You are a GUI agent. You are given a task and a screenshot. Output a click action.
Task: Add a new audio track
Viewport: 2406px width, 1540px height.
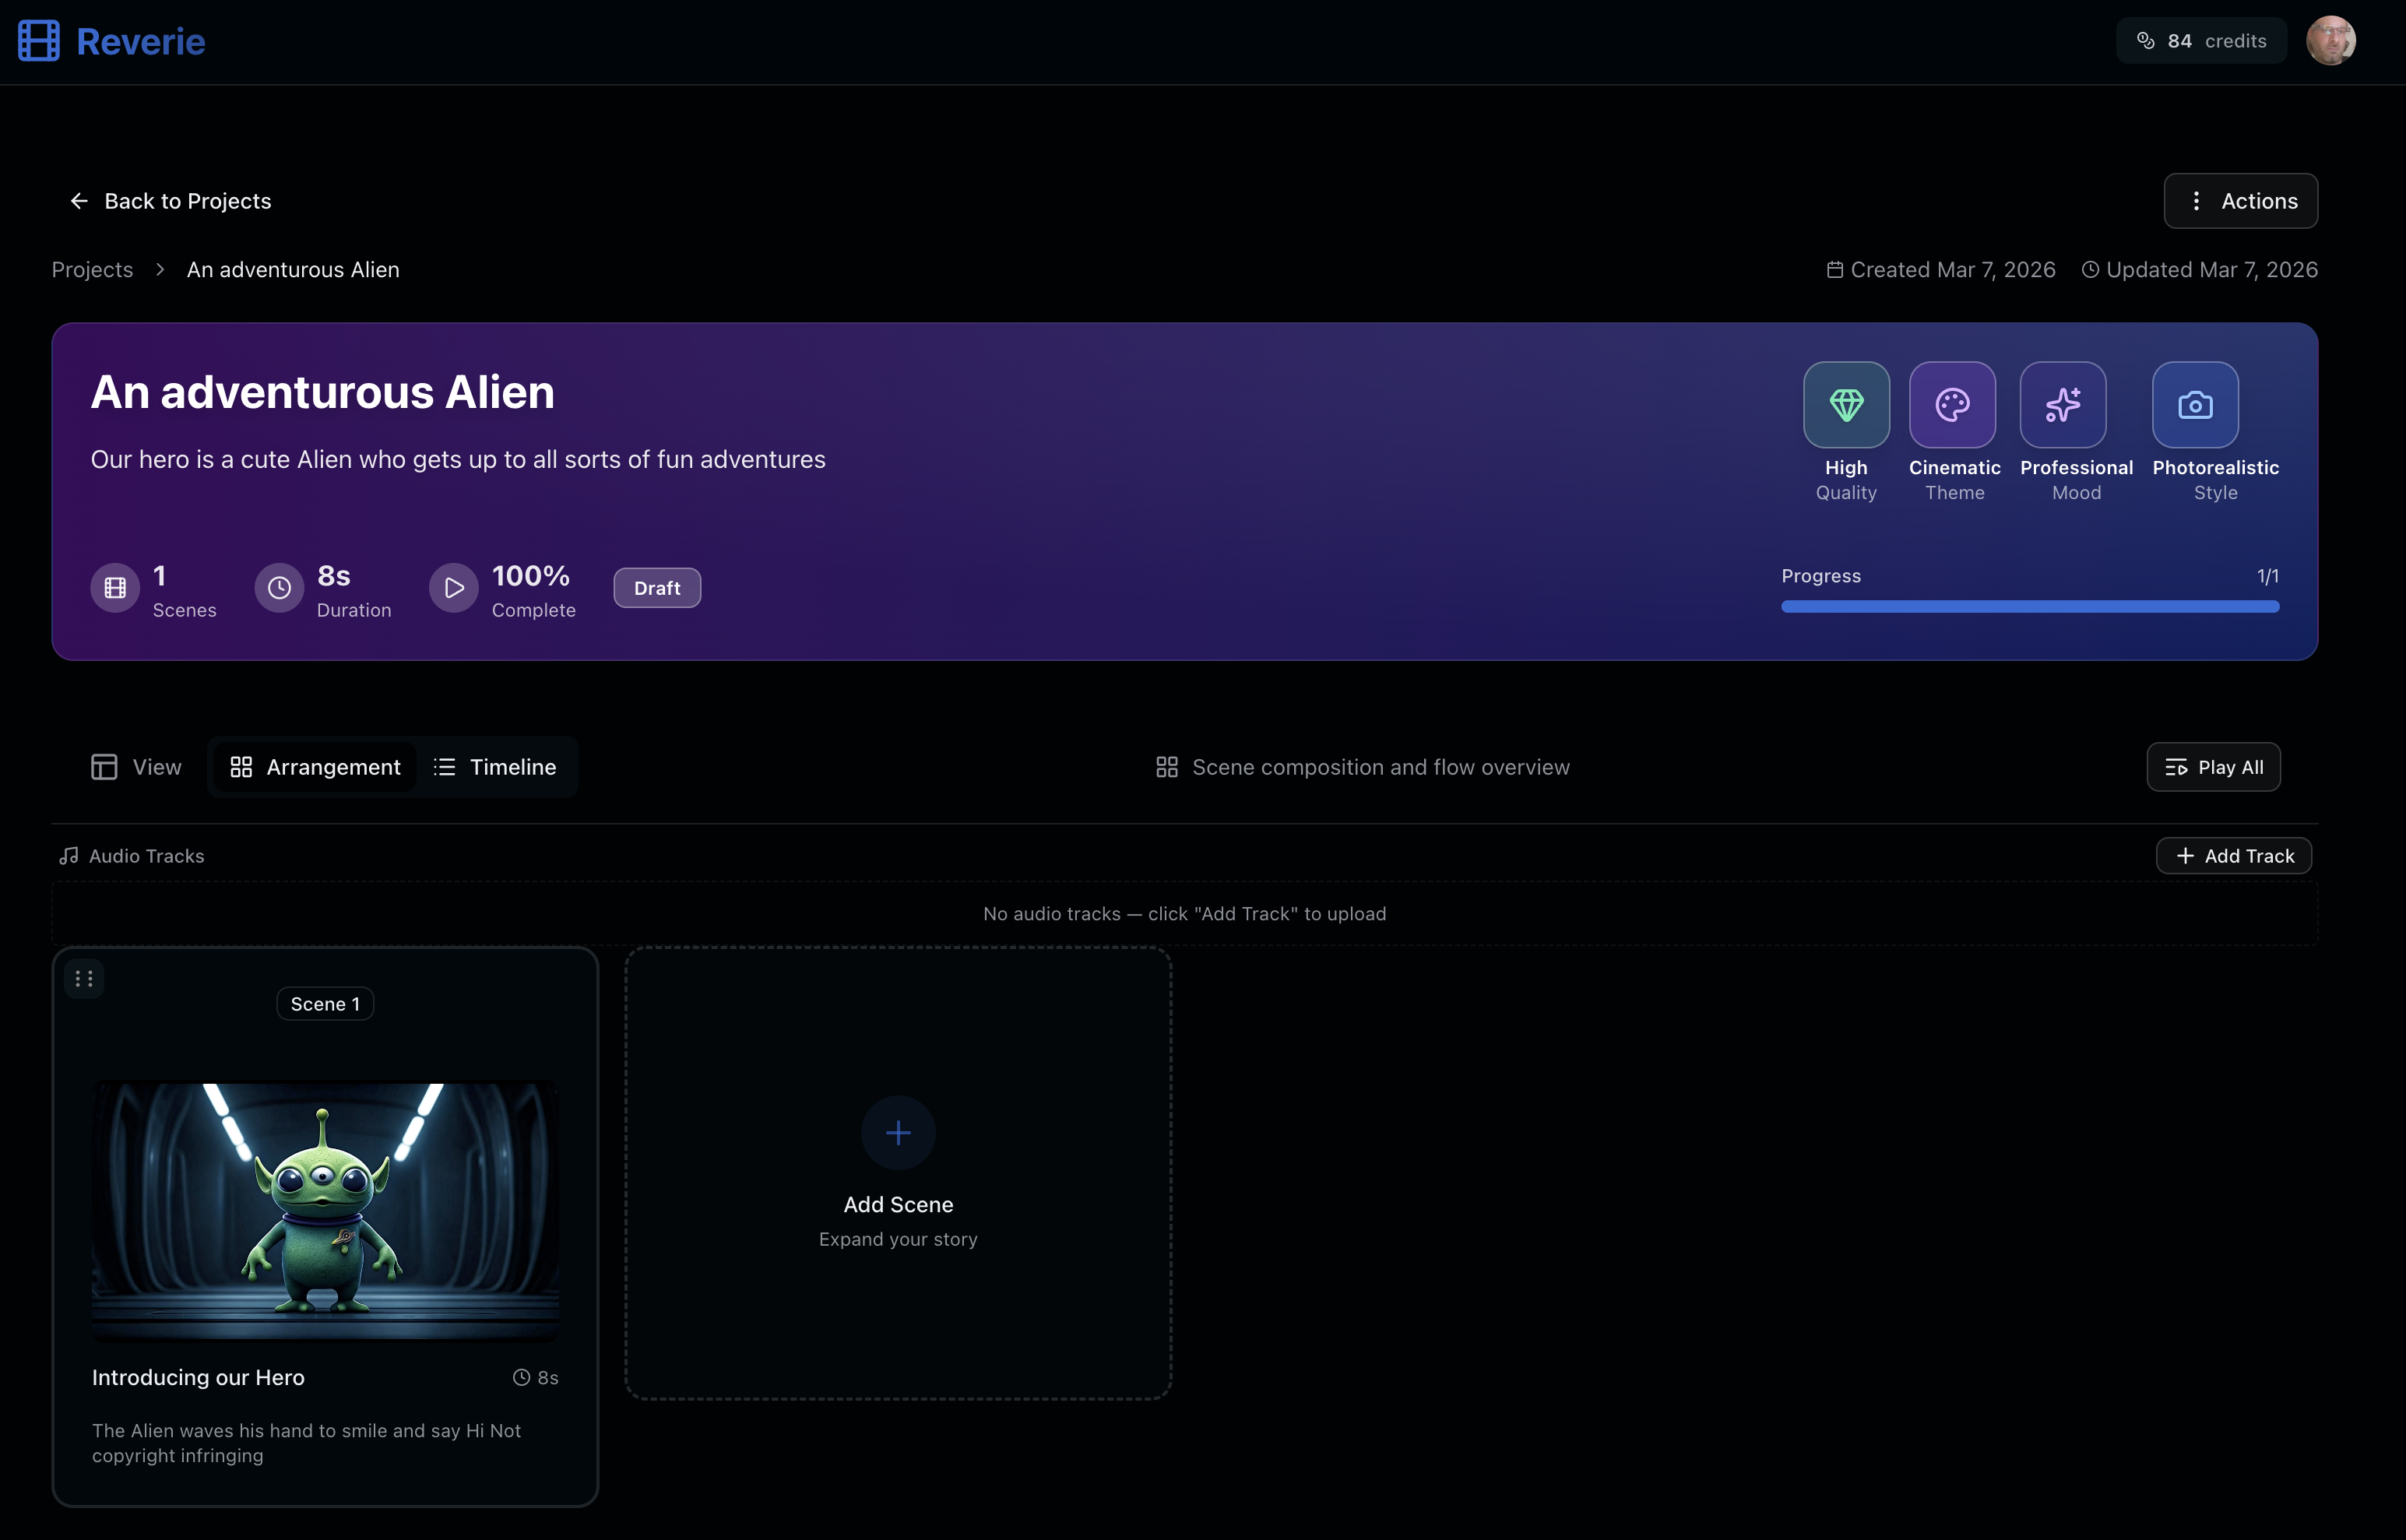click(2234, 856)
